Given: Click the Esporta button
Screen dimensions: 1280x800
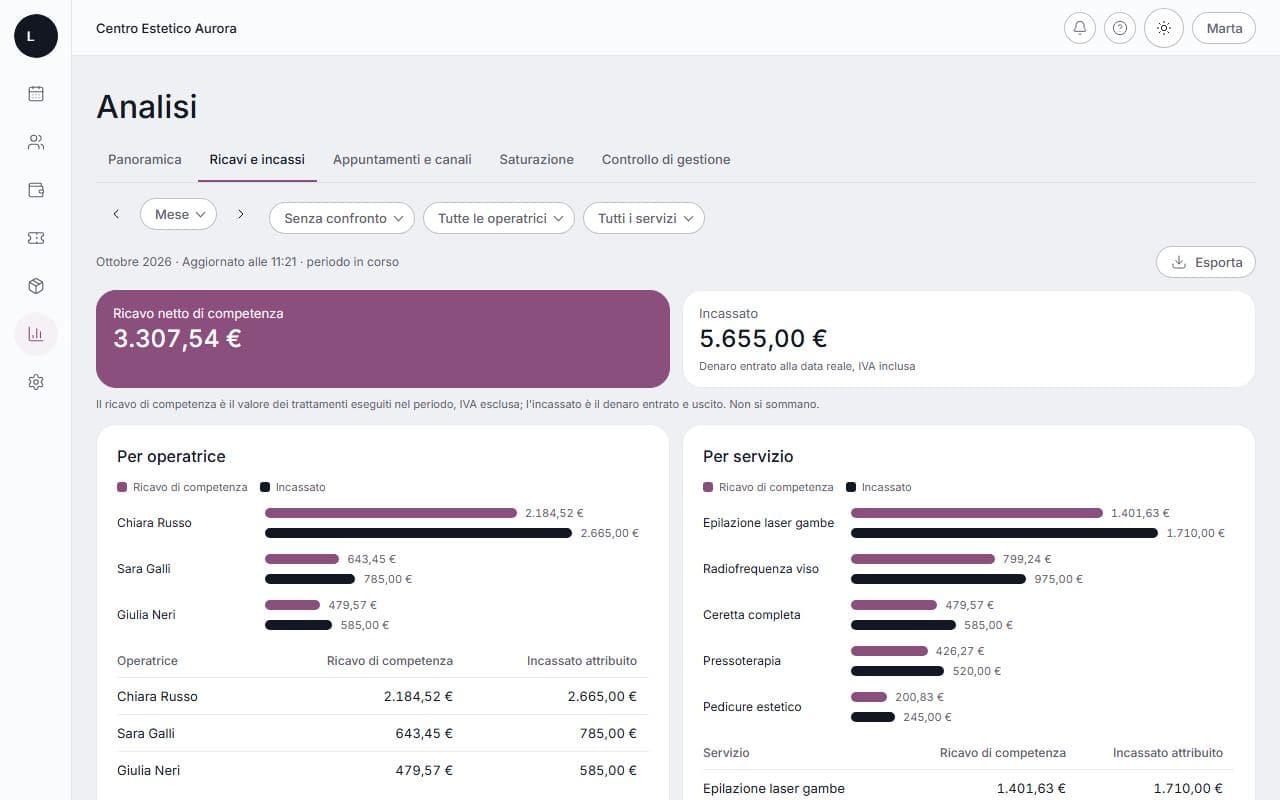Looking at the screenshot, I should pos(1206,262).
